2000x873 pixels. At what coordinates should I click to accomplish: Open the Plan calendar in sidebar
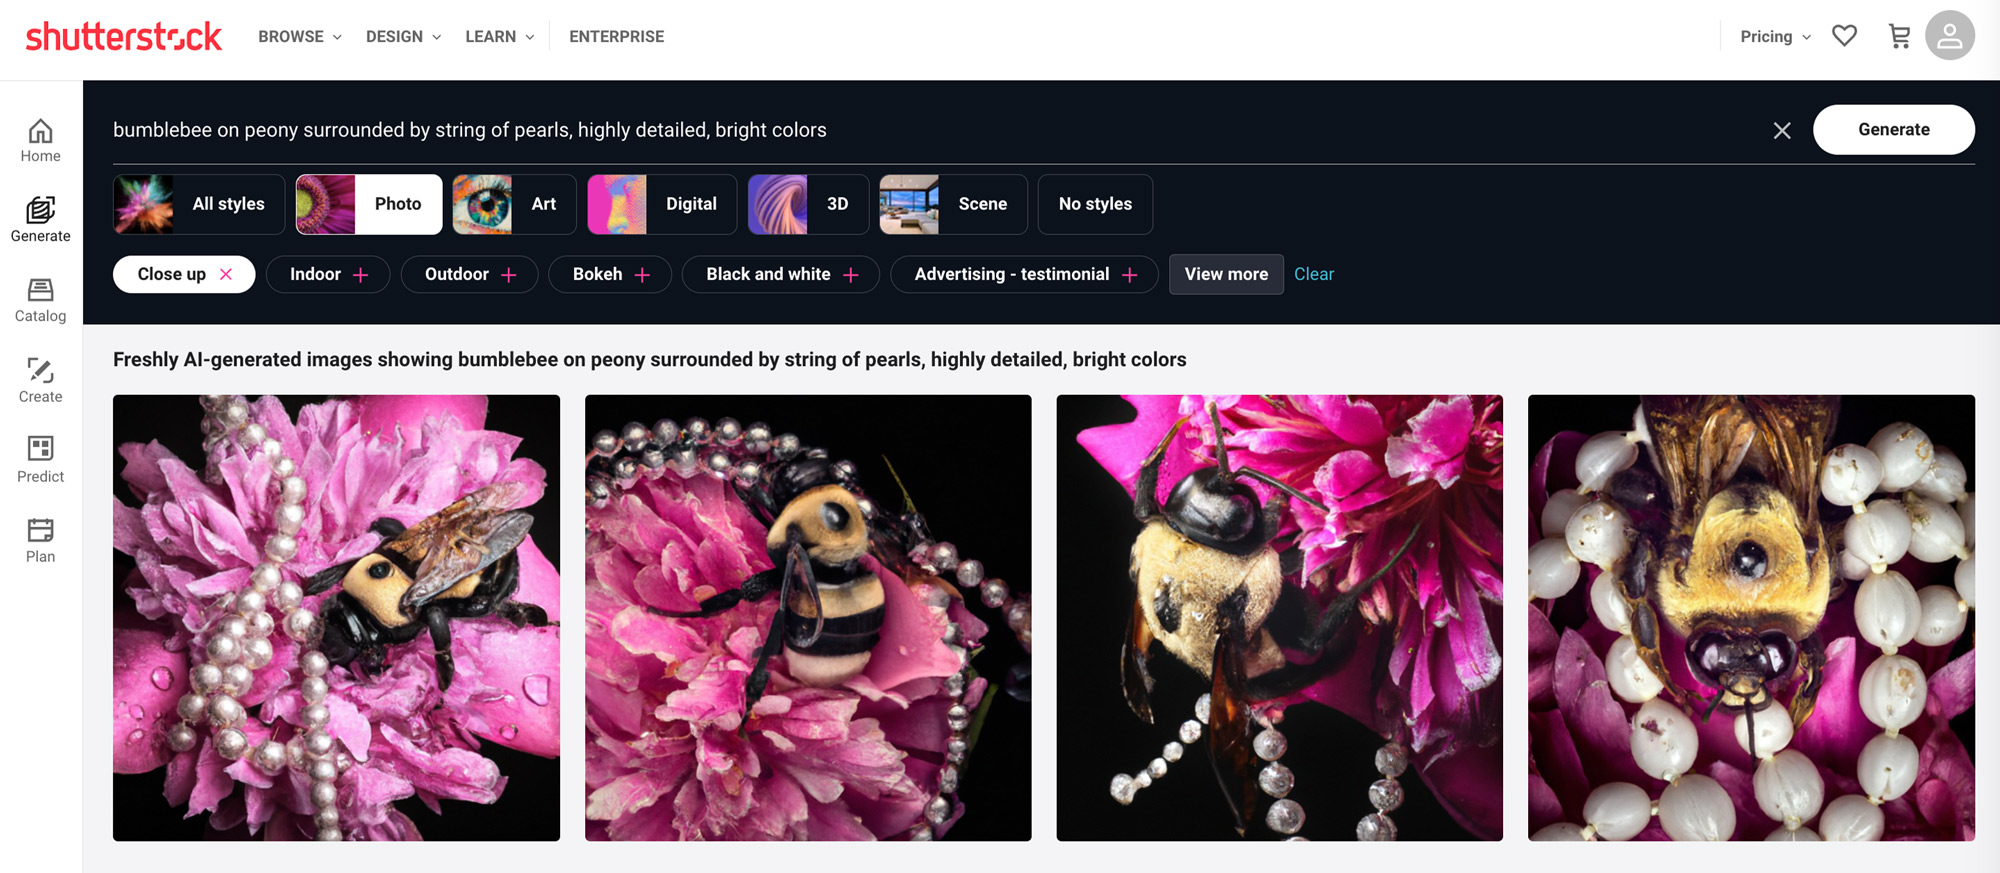(x=40, y=540)
